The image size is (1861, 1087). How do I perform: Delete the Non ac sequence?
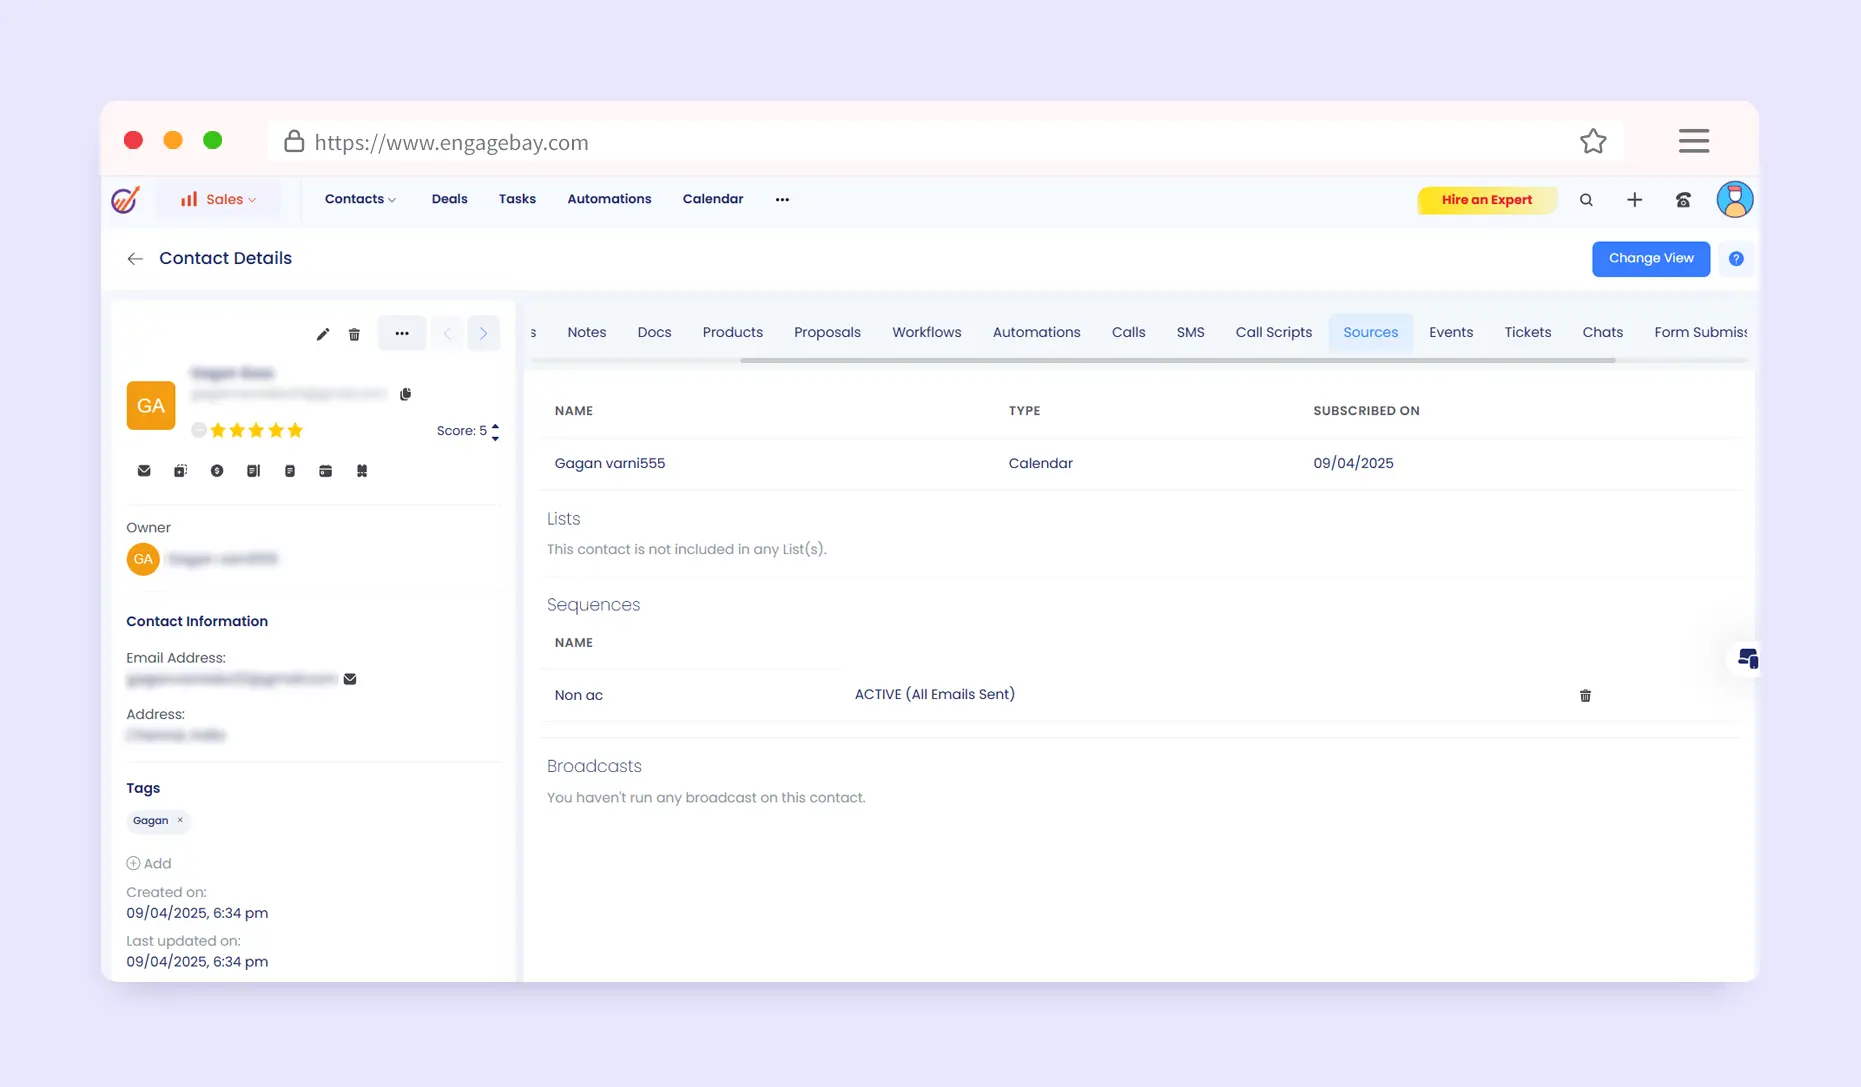1585,696
